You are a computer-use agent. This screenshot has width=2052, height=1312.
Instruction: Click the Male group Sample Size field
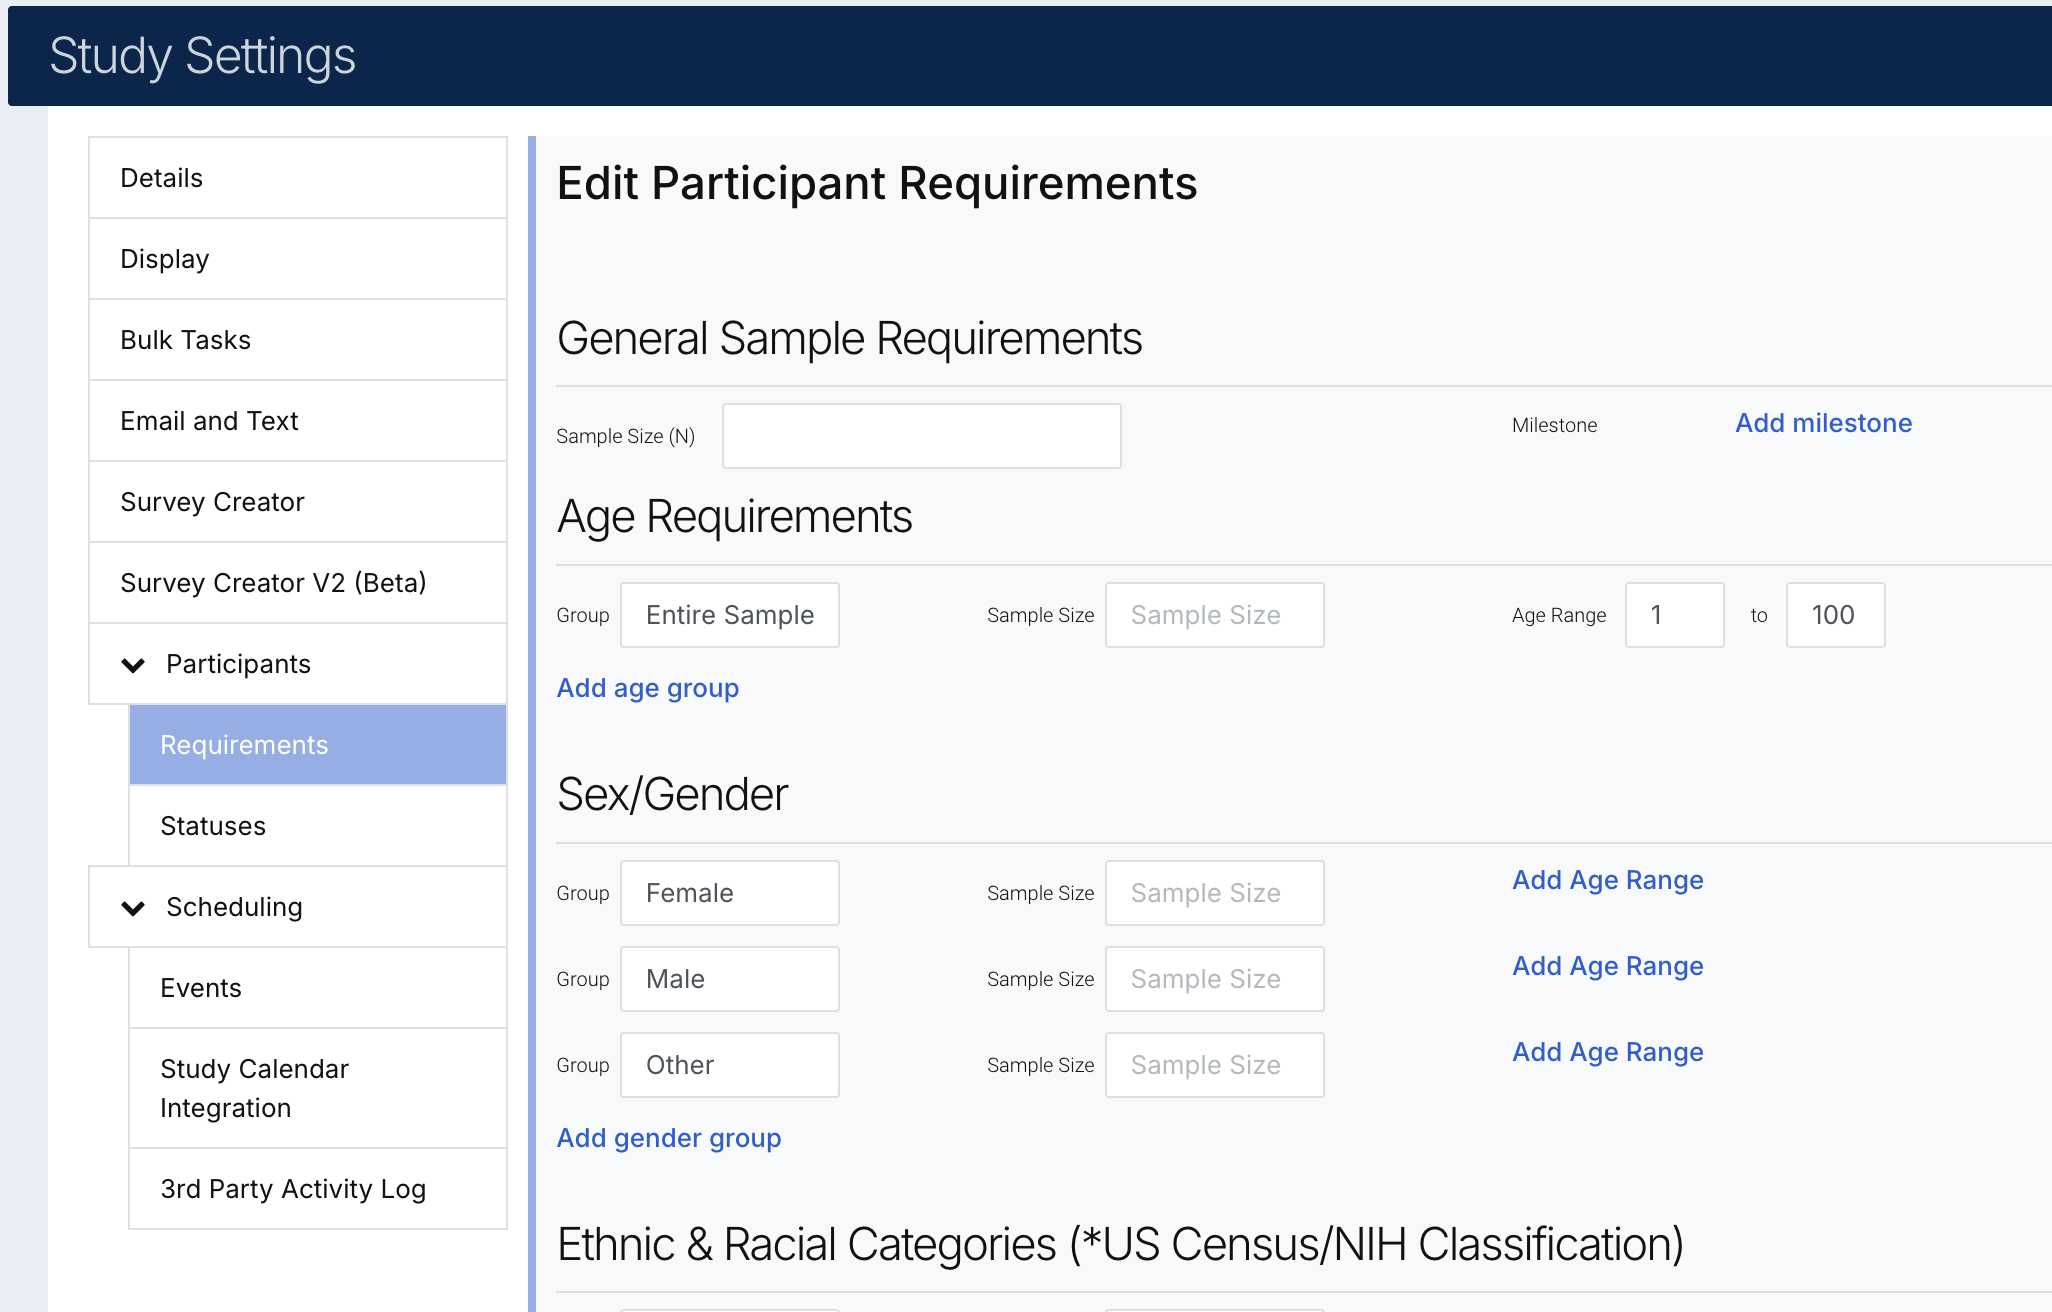[x=1214, y=979]
